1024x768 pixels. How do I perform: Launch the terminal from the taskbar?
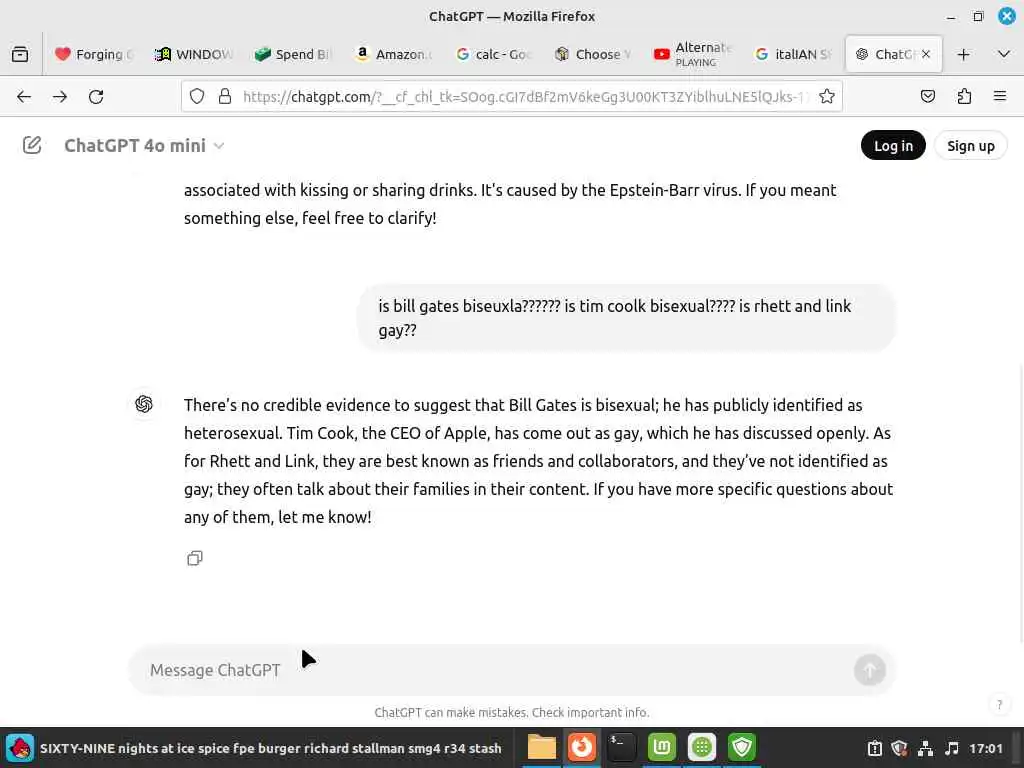coord(621,748)
